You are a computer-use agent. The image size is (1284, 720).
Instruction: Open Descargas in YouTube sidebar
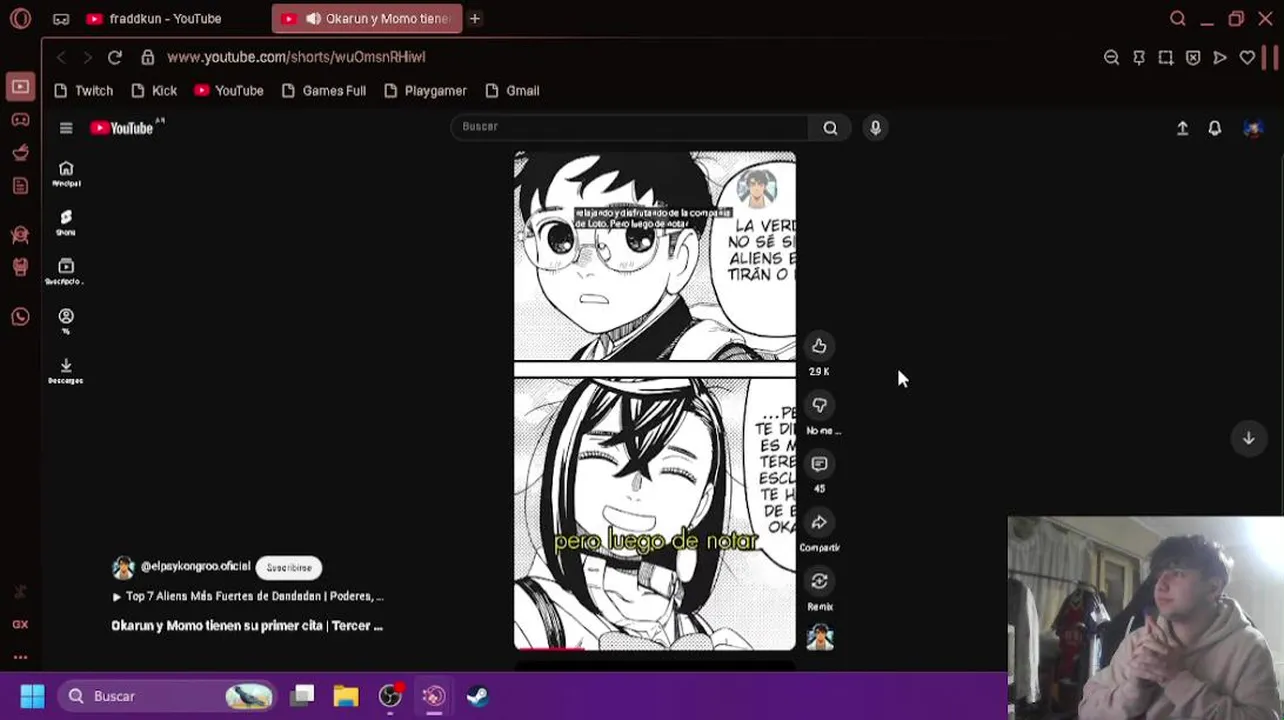pos(66,370)
